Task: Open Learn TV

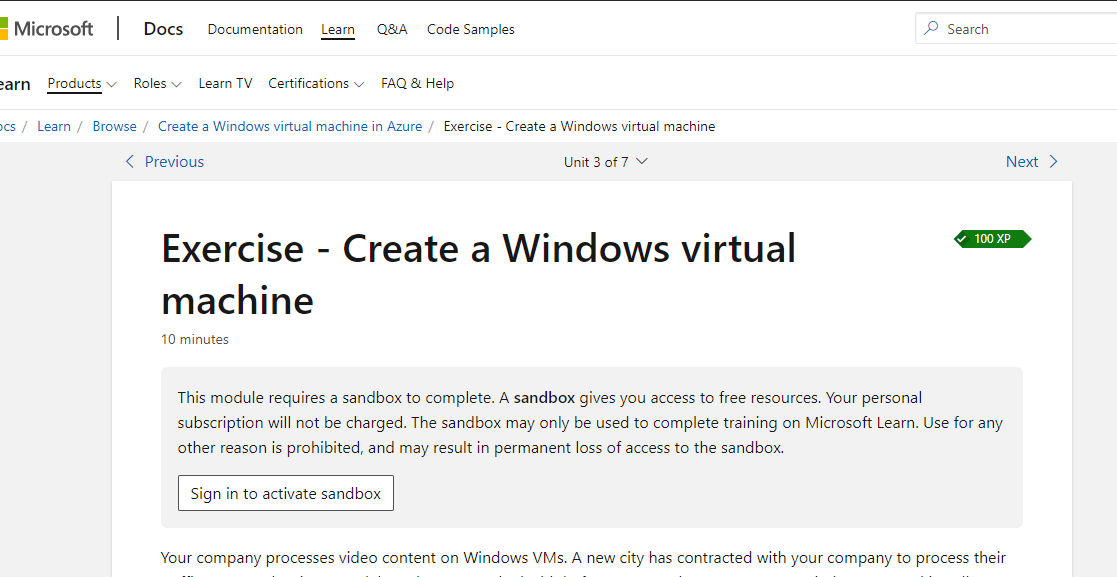Action: (225, 83)
